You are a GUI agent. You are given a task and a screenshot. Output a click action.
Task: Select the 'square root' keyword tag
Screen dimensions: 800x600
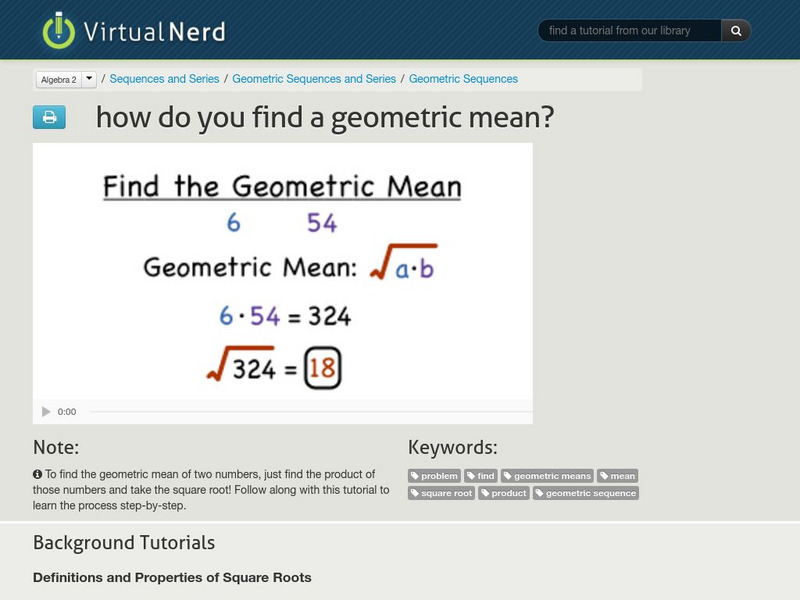(441, 492)
